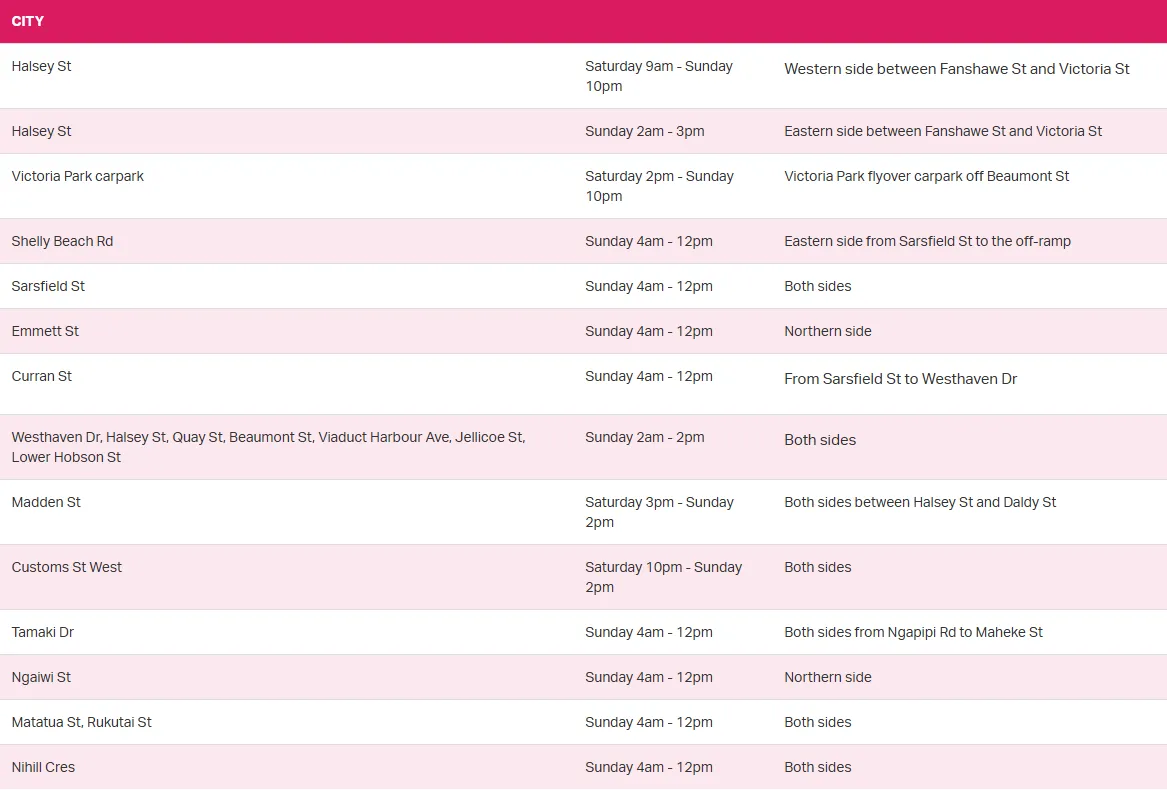Select 'Both sides' in Customs St West row
1167x790 pixels.
818,567
